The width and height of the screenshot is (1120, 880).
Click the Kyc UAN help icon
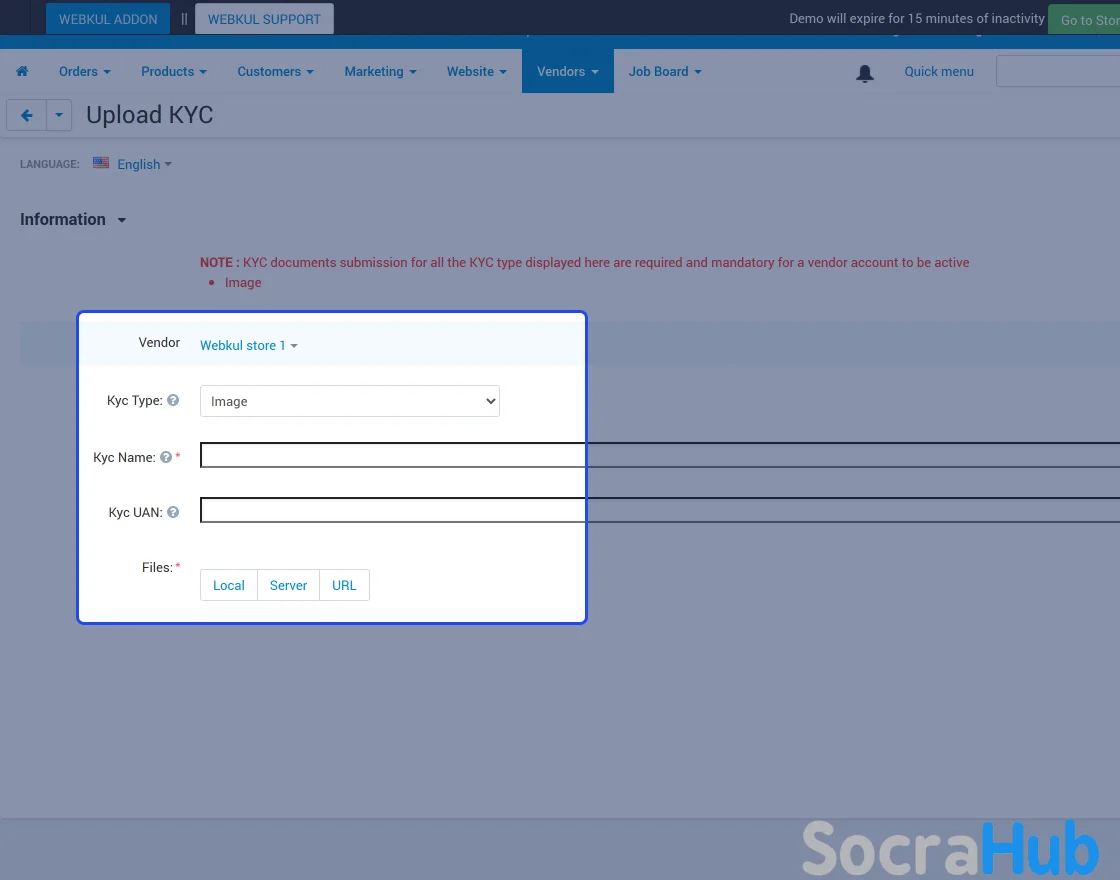(173, 512)
